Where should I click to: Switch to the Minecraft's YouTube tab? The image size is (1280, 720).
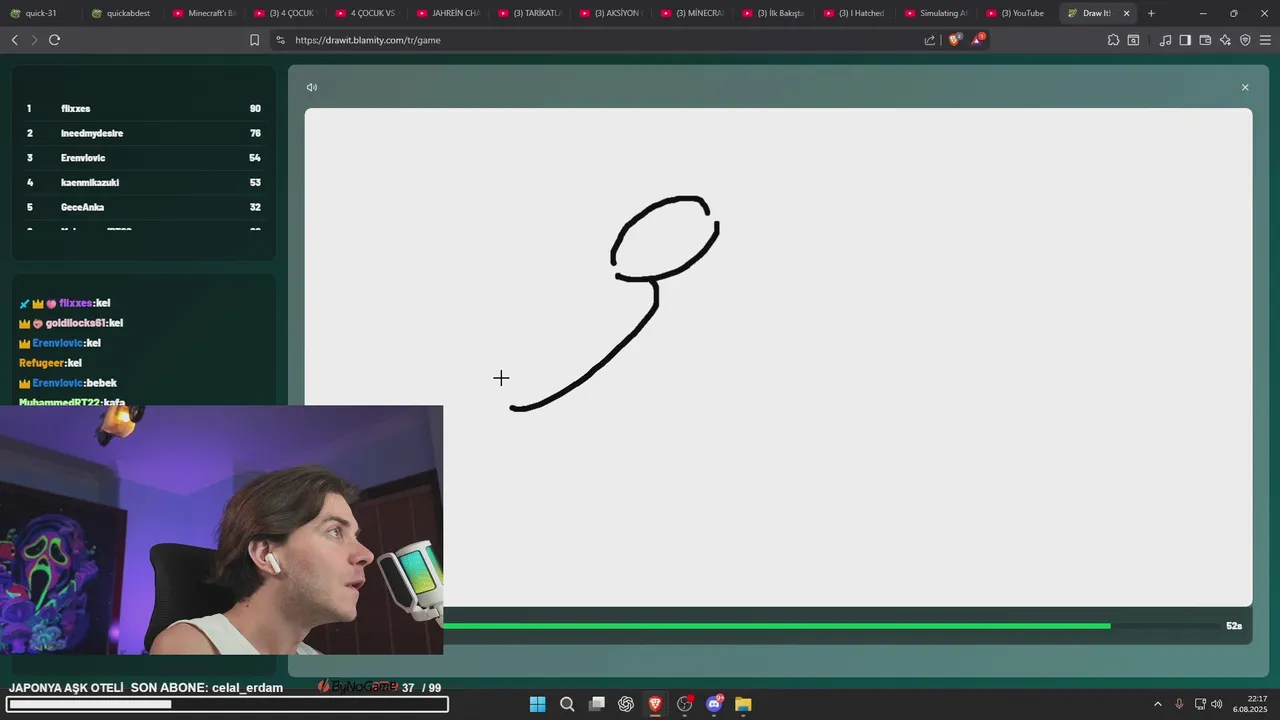(x=203, y=13)
